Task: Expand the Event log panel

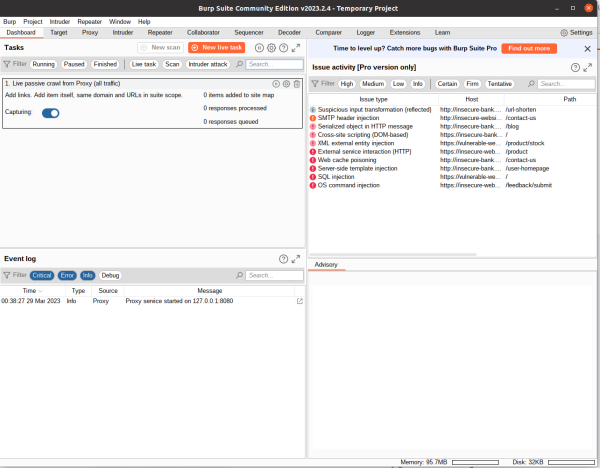Action: 296,259
